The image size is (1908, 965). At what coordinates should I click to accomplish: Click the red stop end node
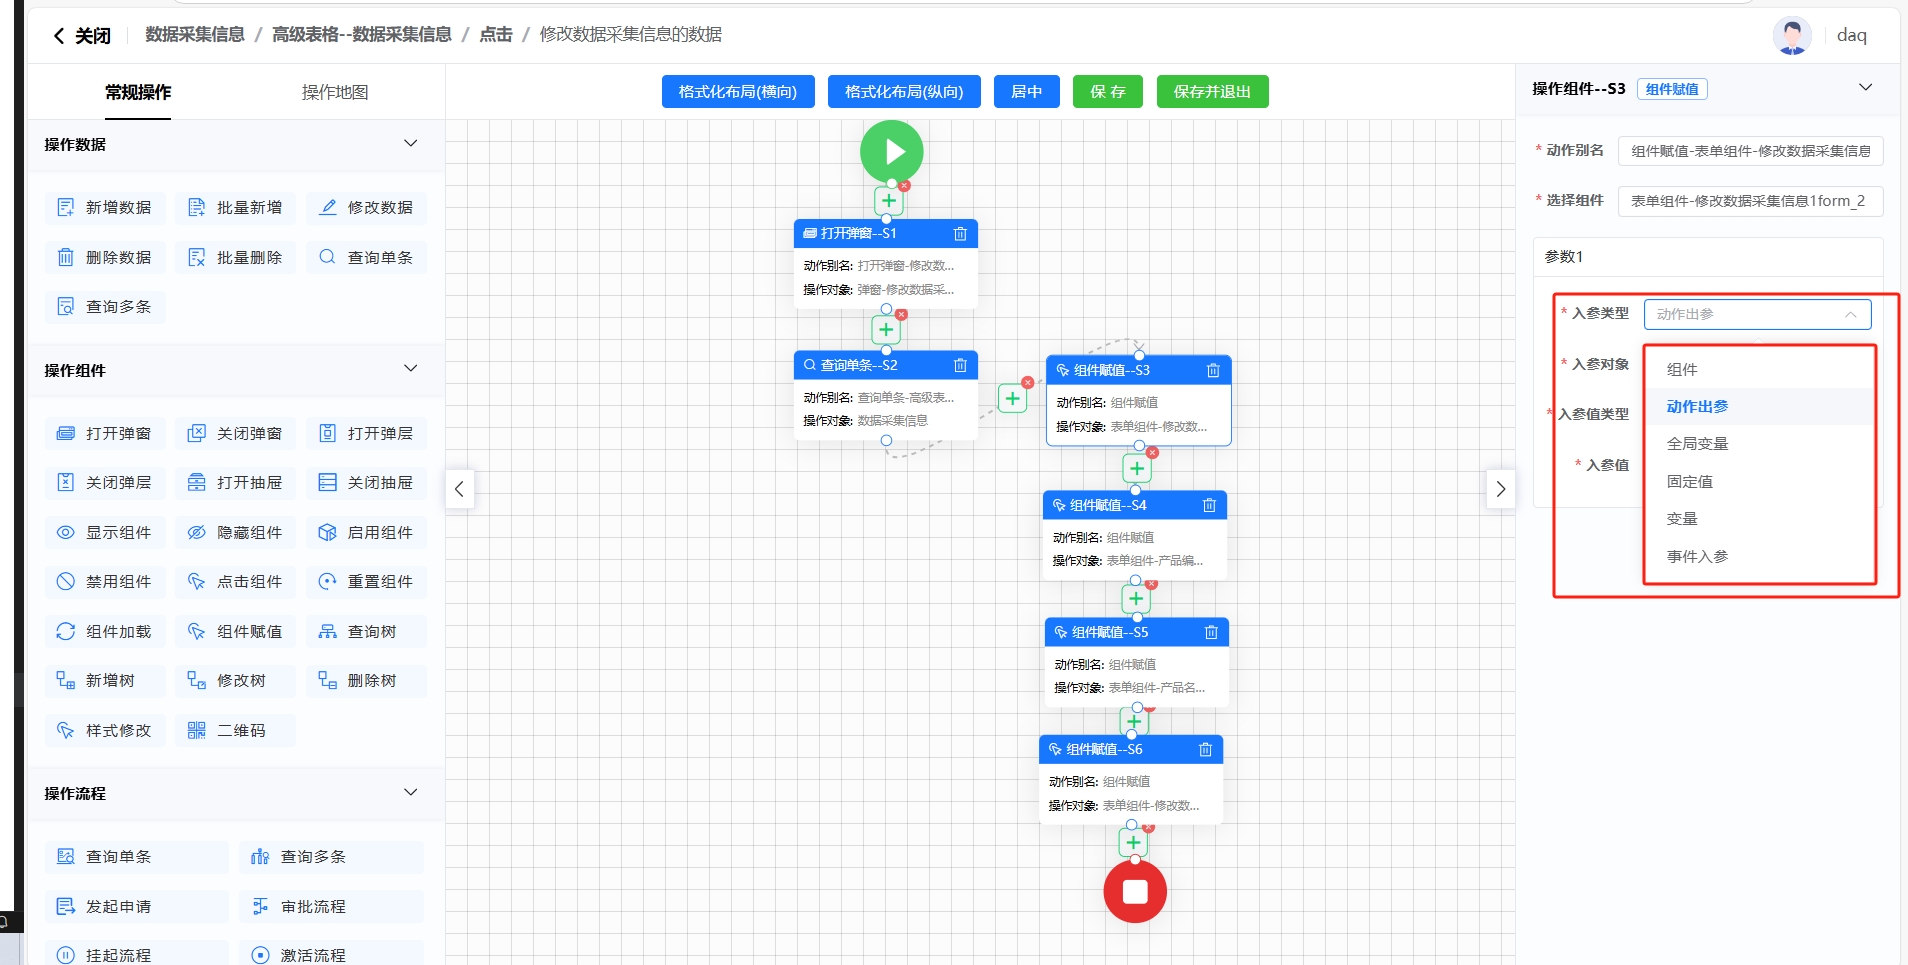point(1134,891)
